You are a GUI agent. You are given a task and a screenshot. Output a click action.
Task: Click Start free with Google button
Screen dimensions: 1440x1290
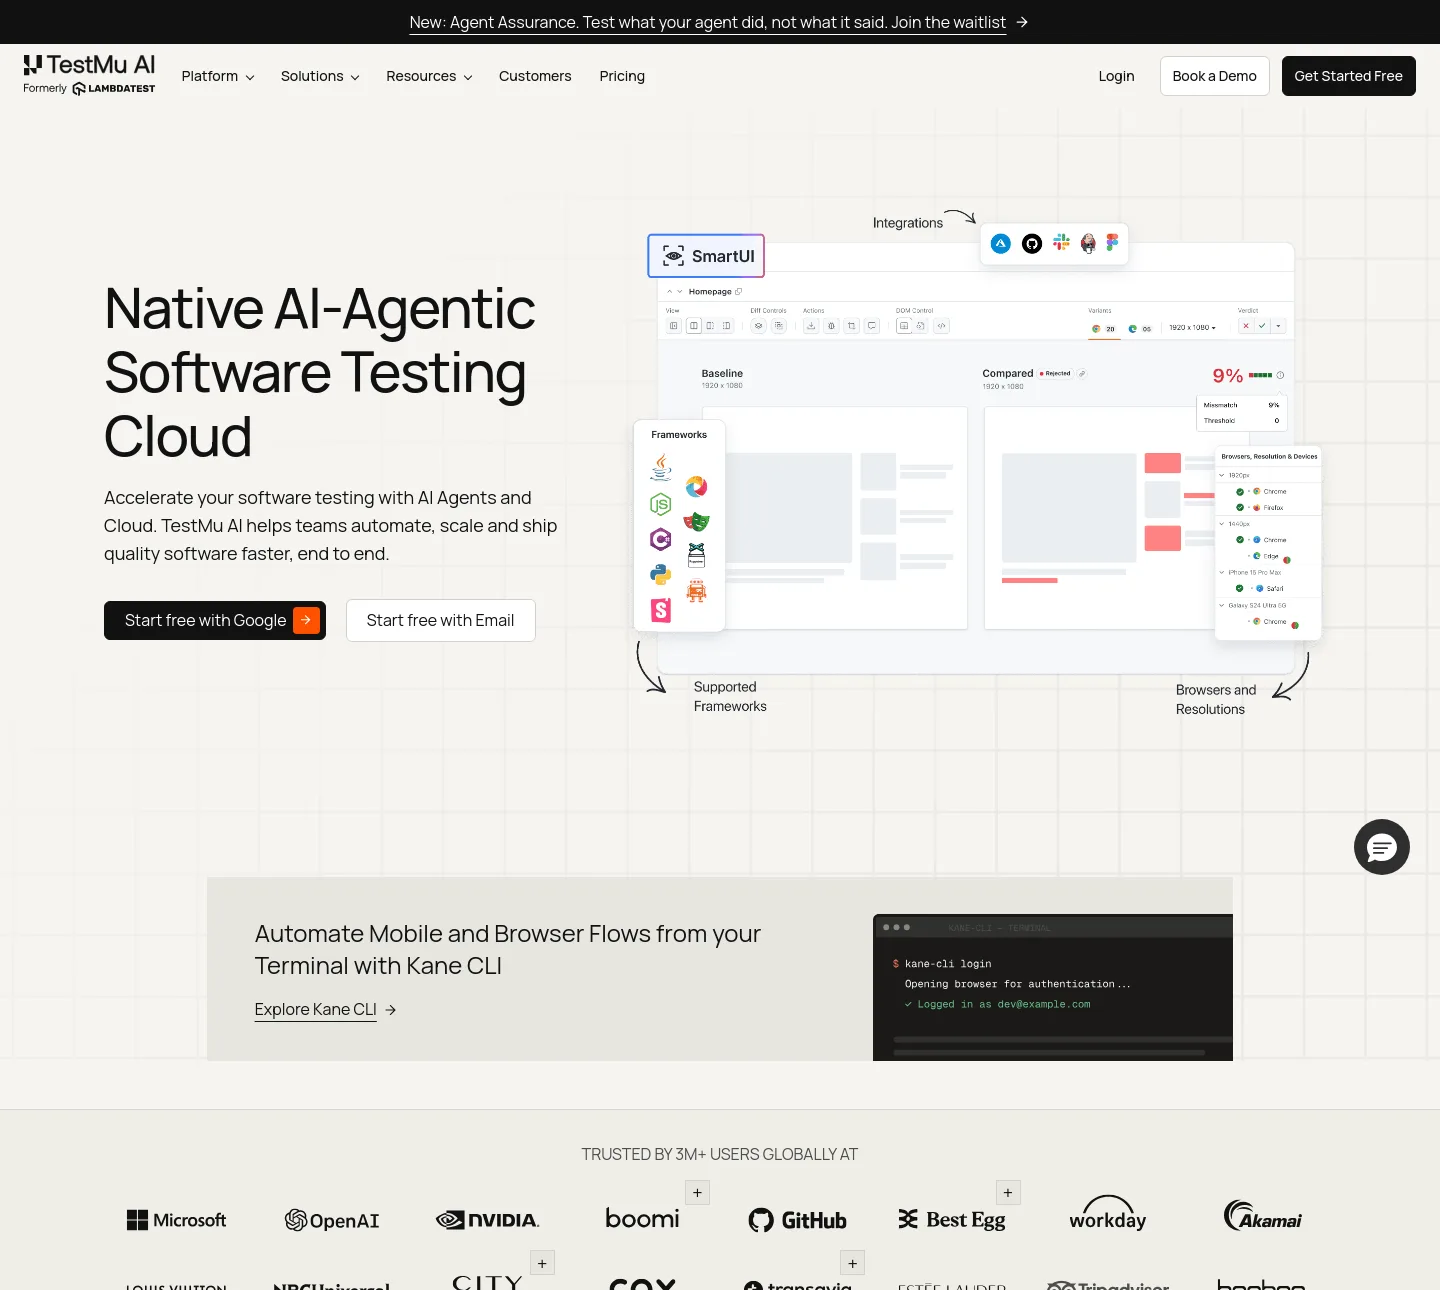click(215, 620)
